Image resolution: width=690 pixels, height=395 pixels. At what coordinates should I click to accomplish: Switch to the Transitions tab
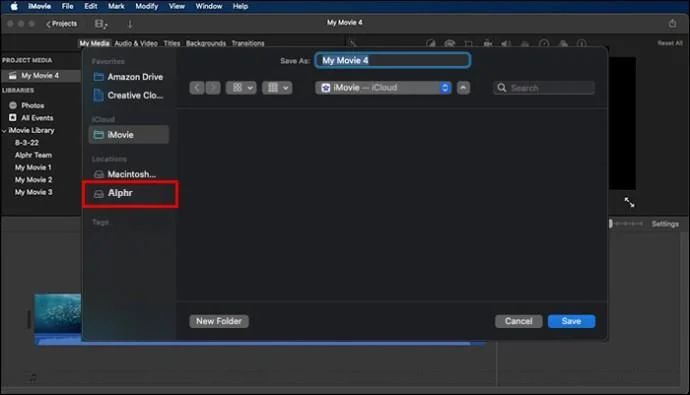248,44
